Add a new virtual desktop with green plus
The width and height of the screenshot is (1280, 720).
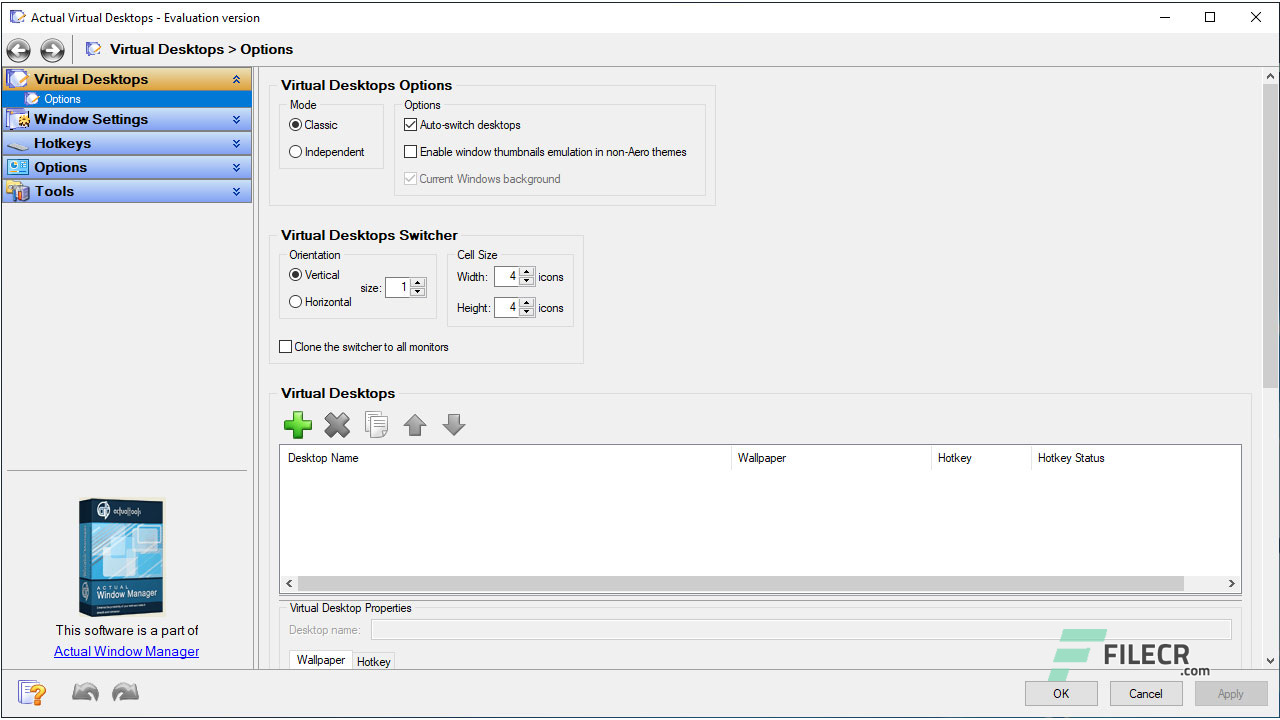tap(298, 425)
